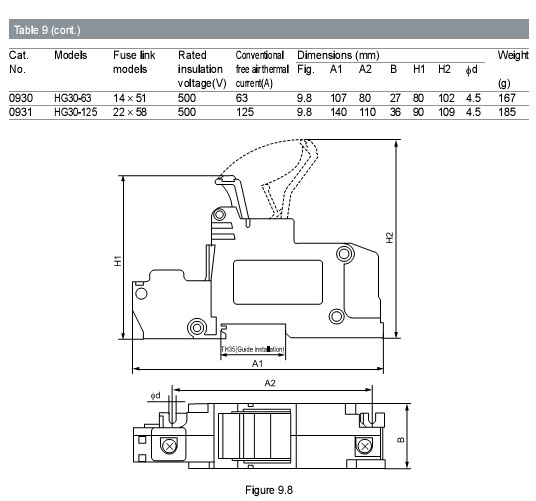Select the 'Models' column header

click(71, 55)
